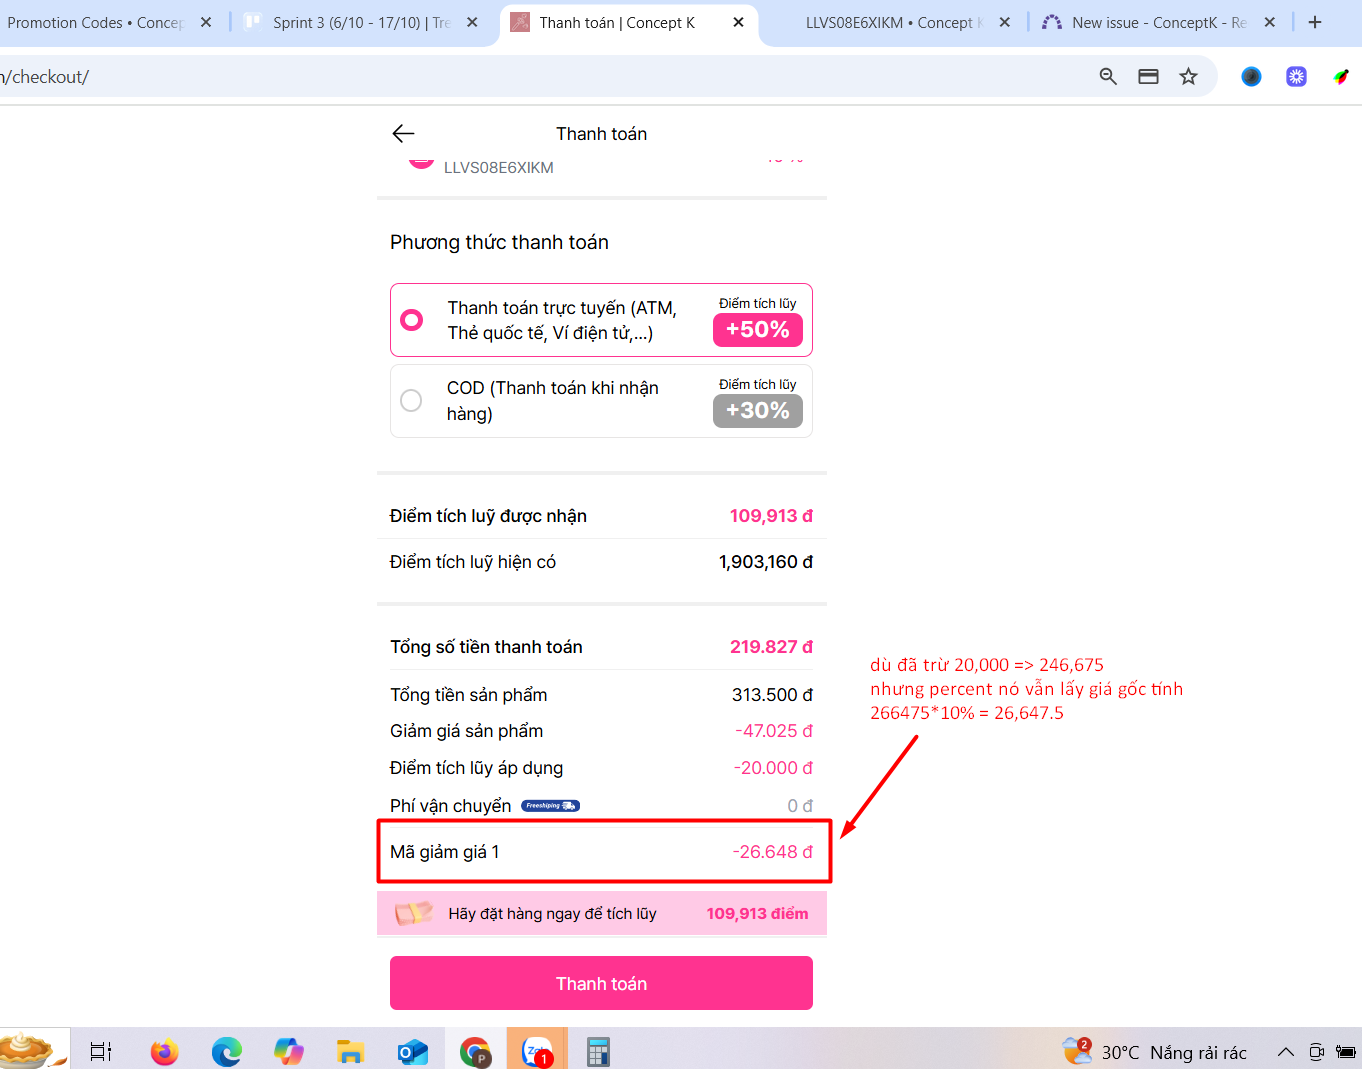Click the zoom magnifier icon in address bar
The image size is (1362, 1069).
1108,77
